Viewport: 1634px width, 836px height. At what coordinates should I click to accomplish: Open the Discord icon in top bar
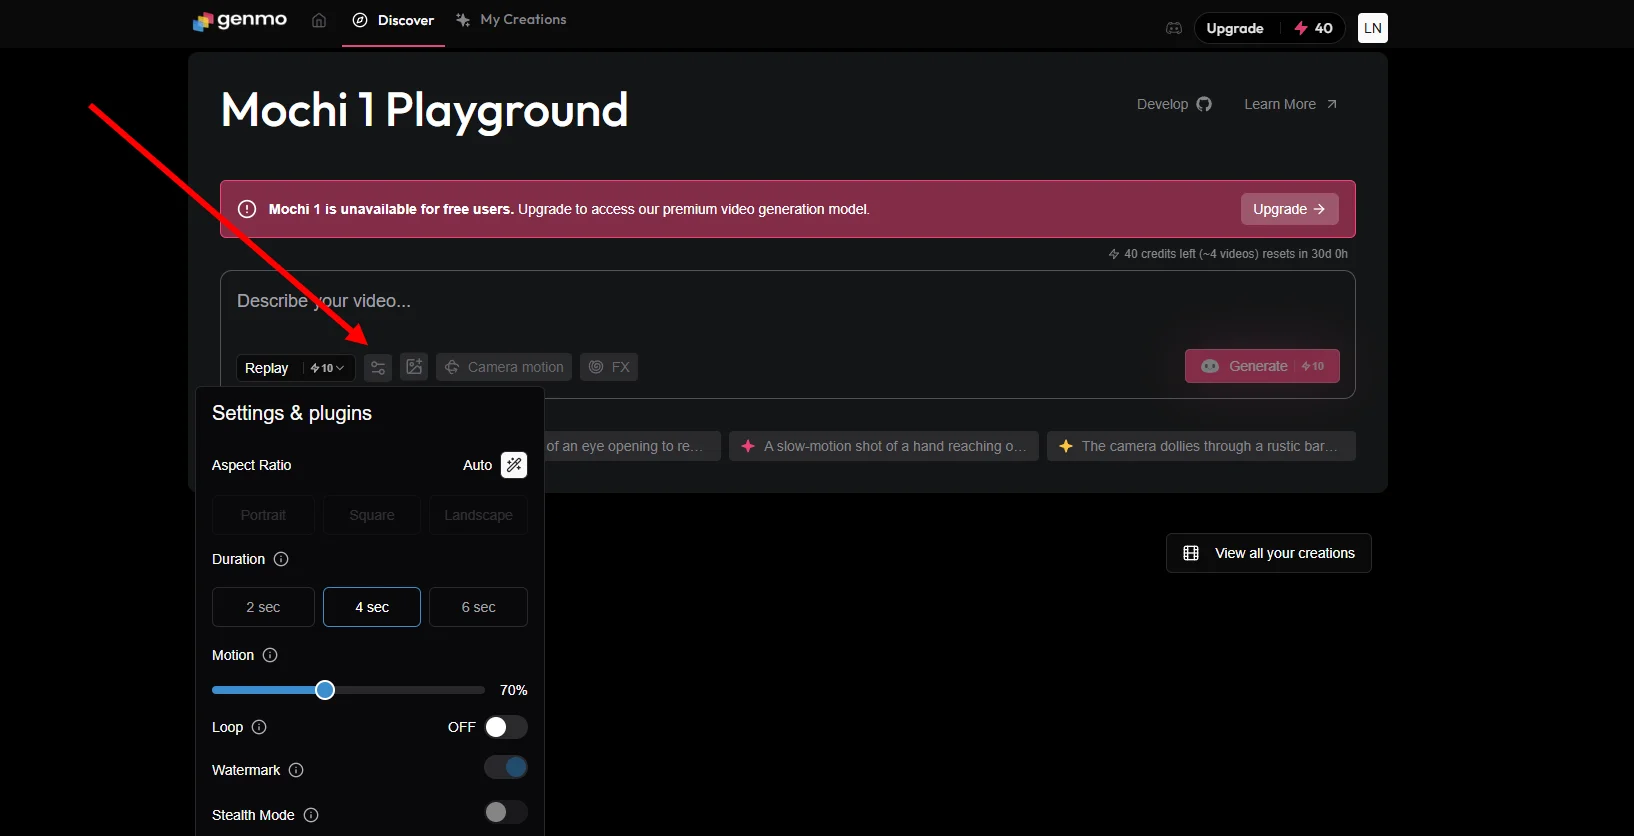point(1174,28)
